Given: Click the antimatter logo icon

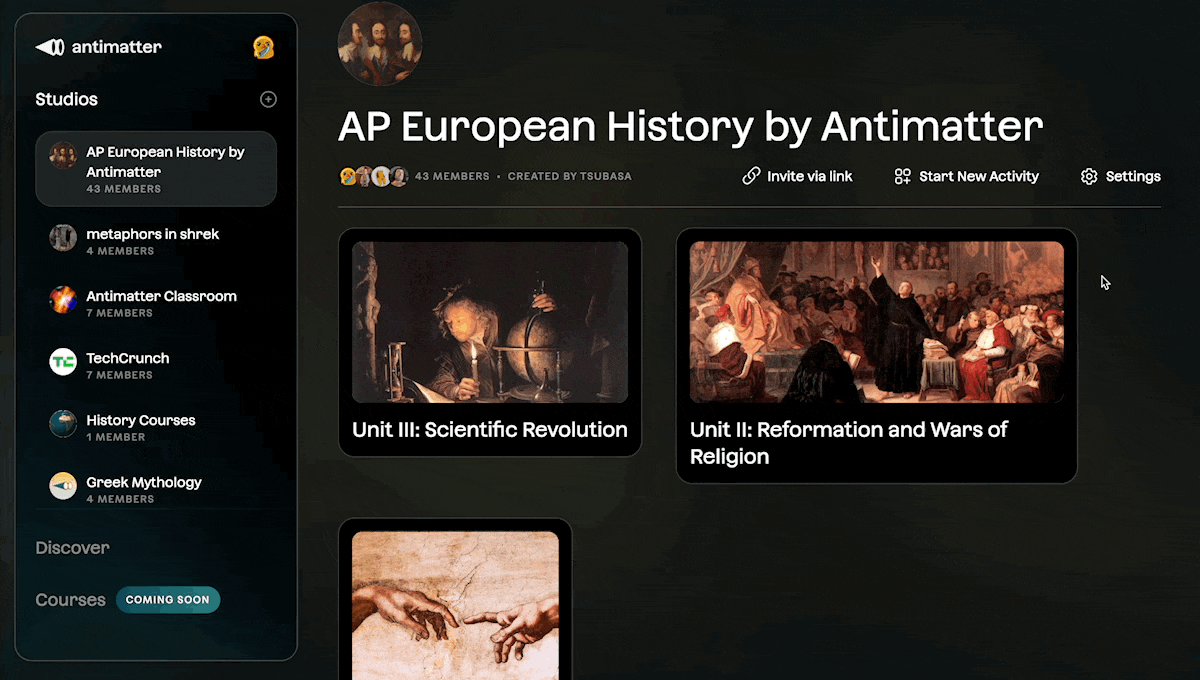Looking at the screenshot, I should click(x=50, y=47).
